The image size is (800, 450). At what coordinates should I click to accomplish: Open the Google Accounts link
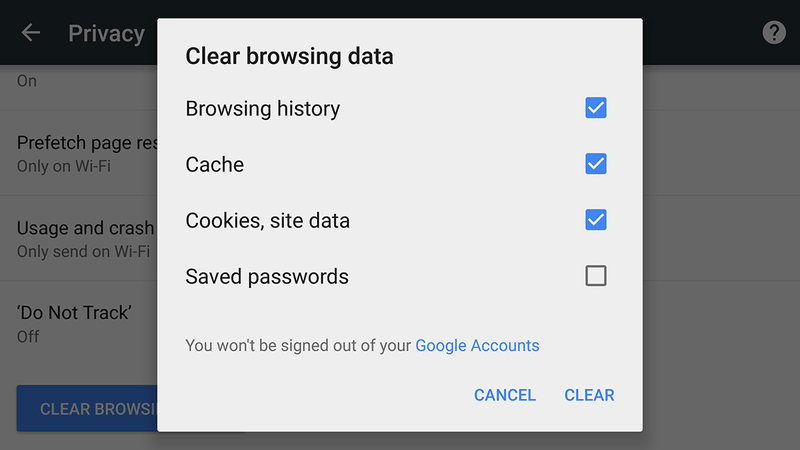point(477,345)
